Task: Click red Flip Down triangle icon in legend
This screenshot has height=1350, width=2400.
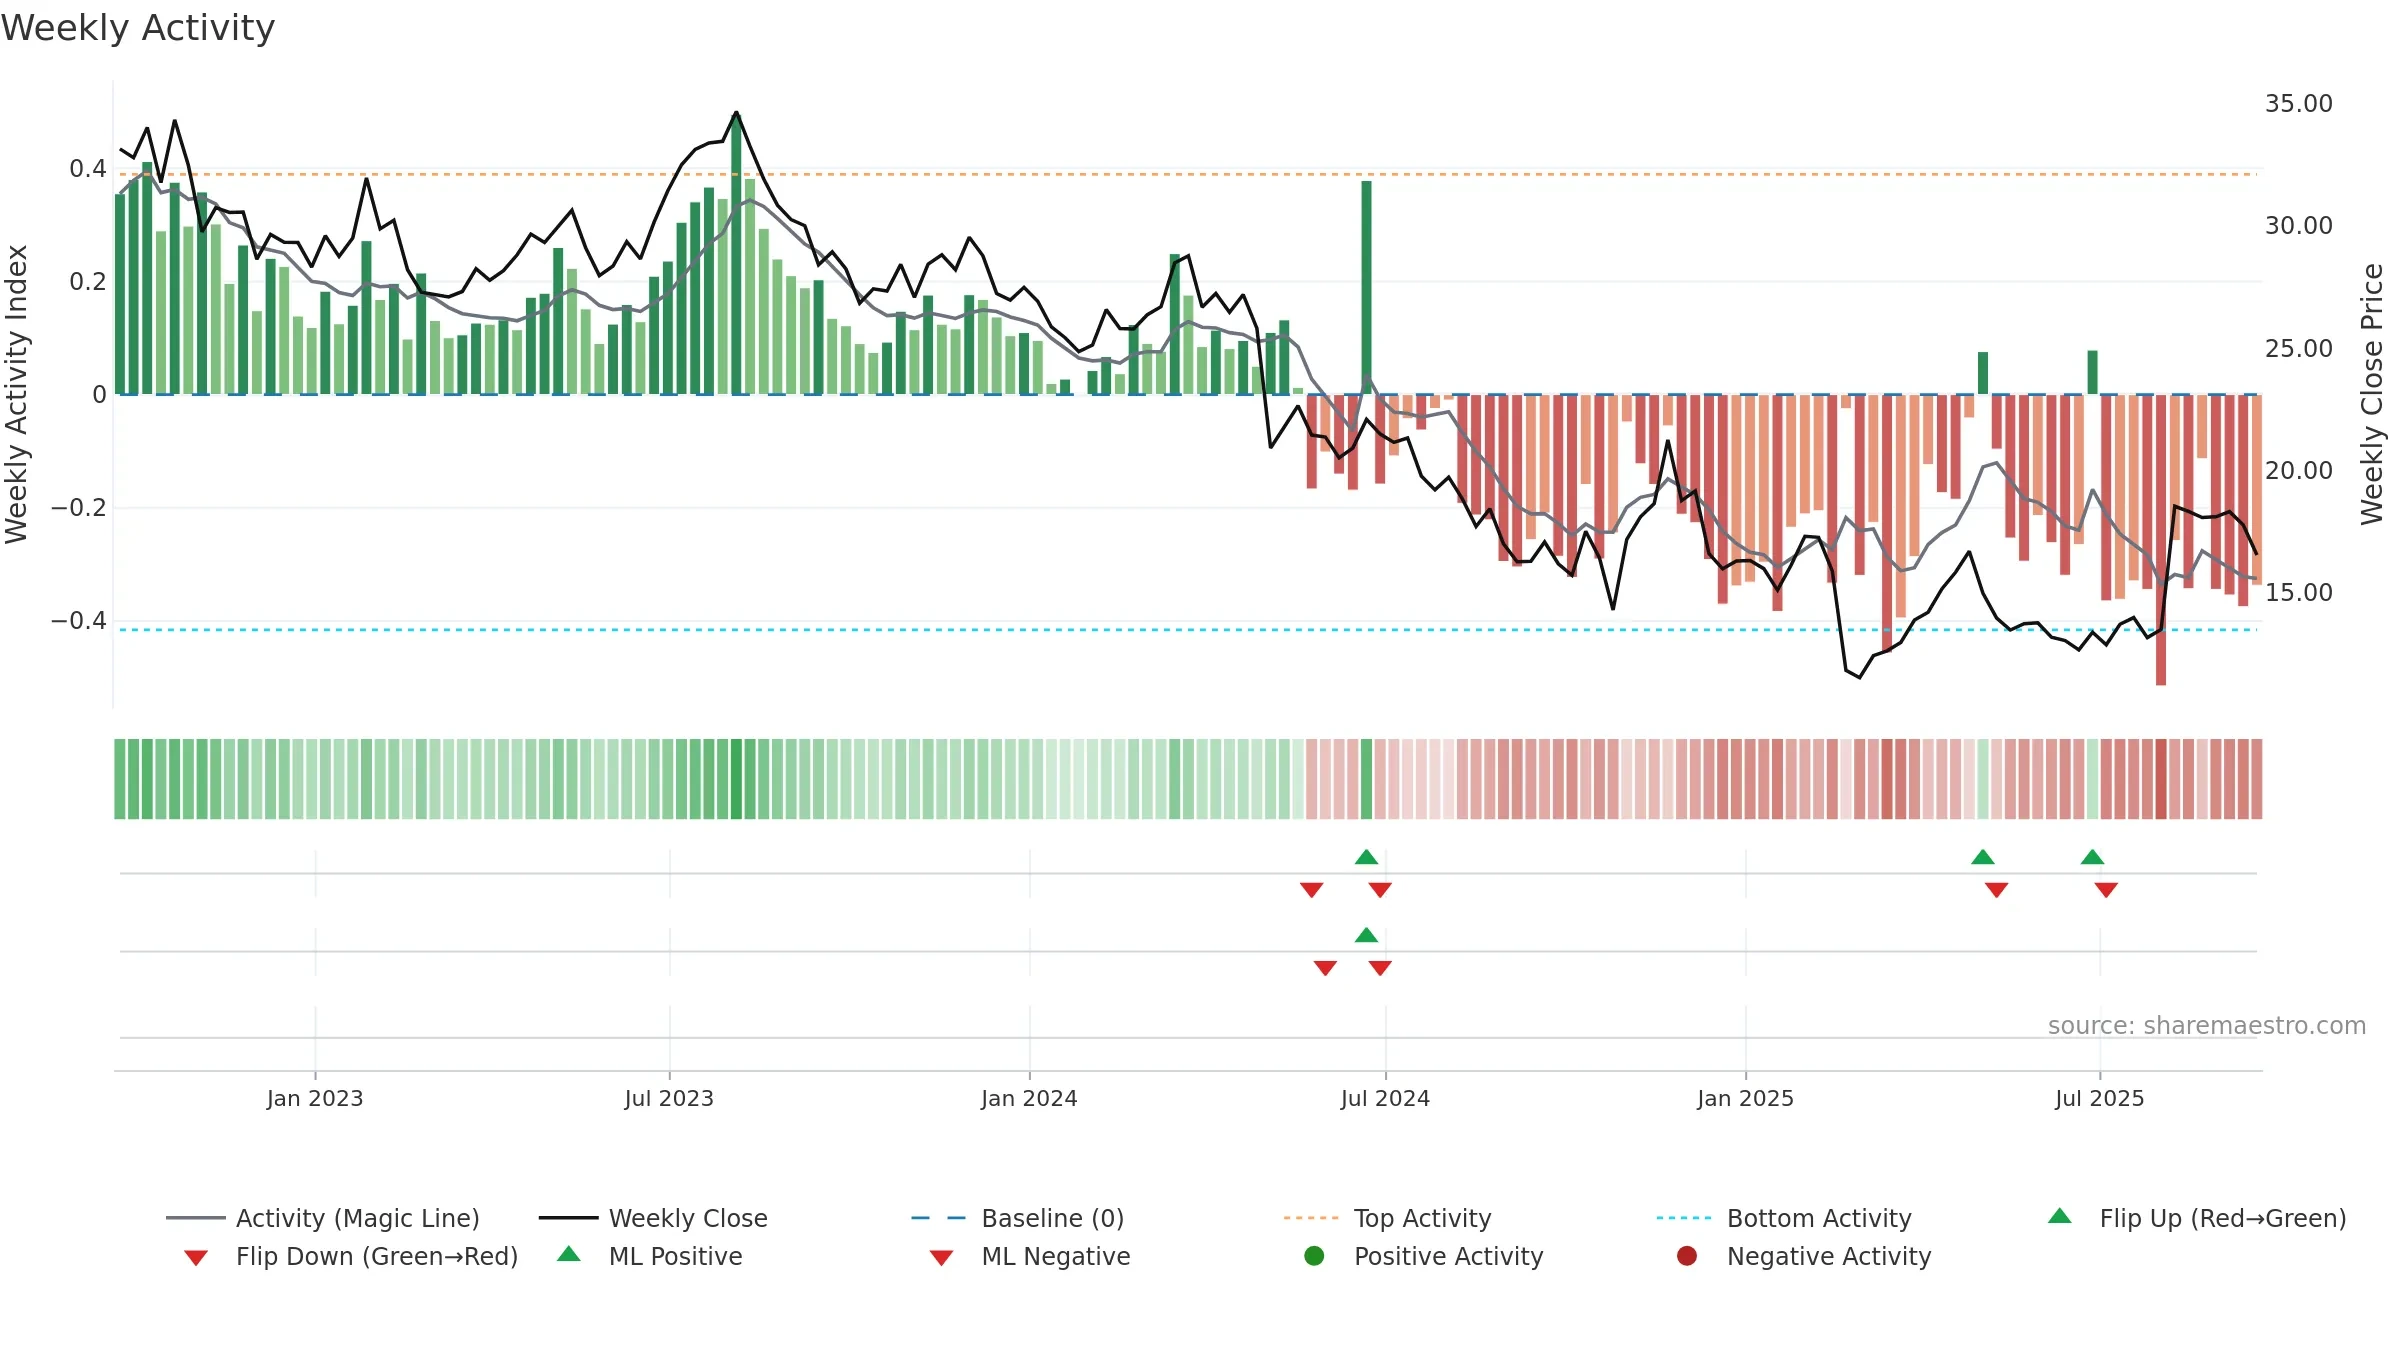Action: coord(196,1258)
